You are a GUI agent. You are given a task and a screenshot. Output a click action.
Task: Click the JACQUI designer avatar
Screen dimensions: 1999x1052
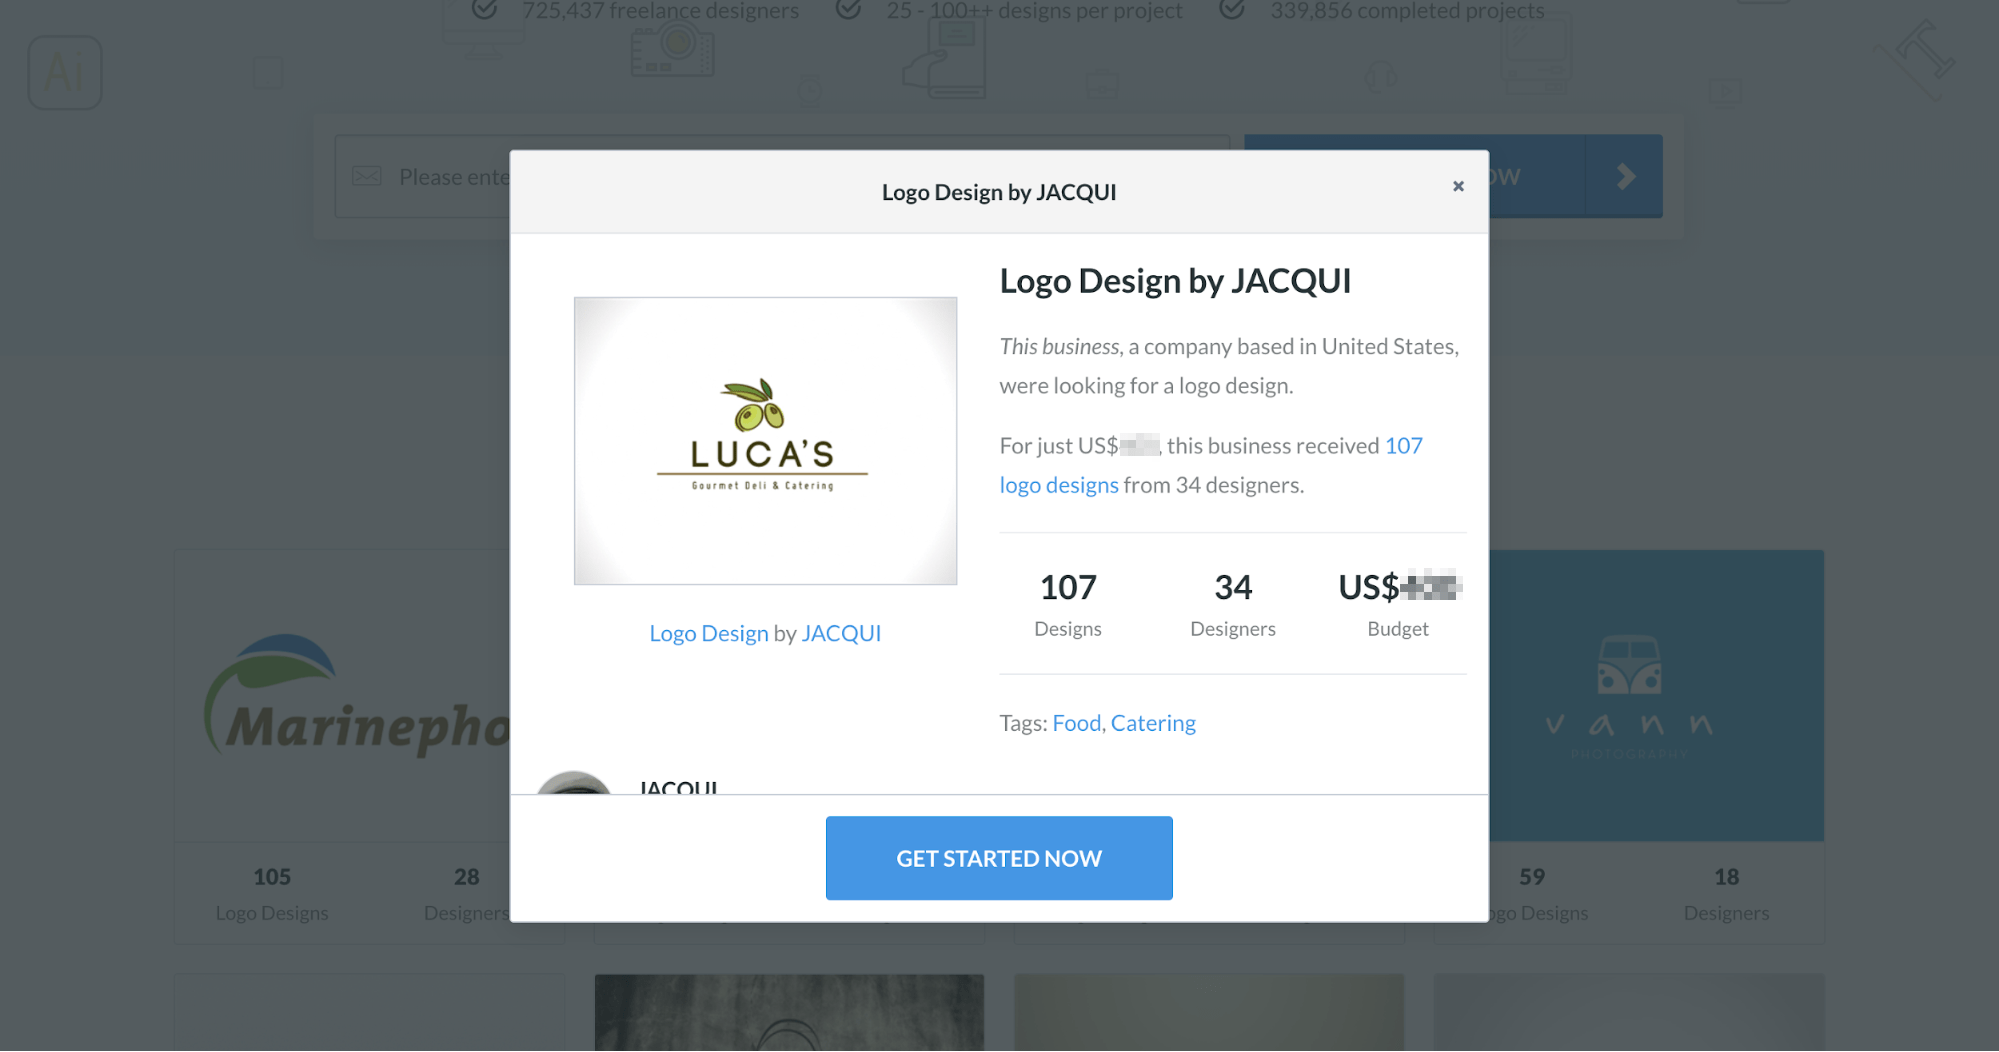574,782
